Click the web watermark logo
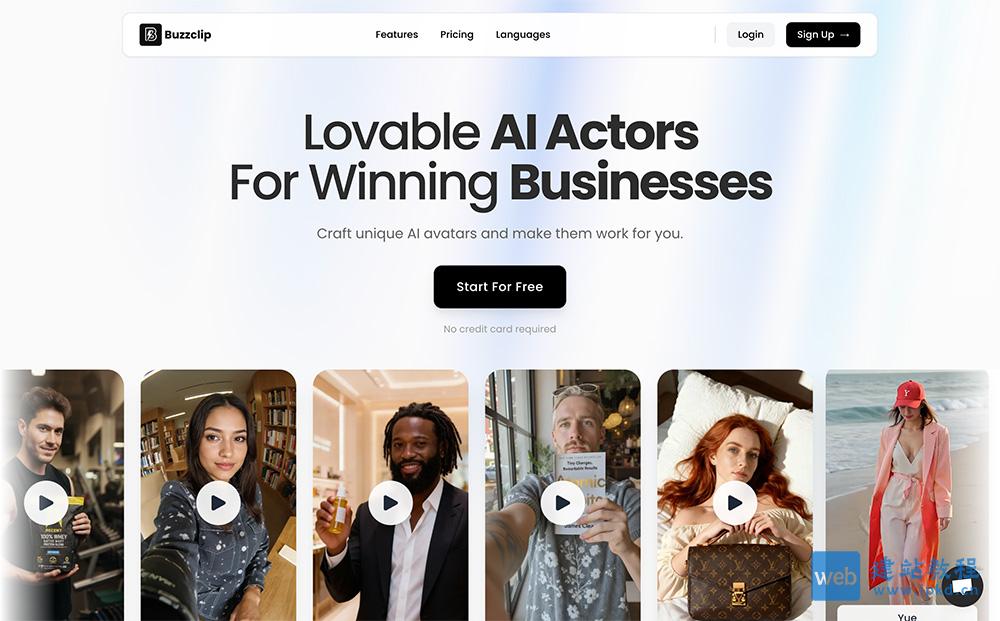This screenshot has height=621, width=1000. click(835, 576)
